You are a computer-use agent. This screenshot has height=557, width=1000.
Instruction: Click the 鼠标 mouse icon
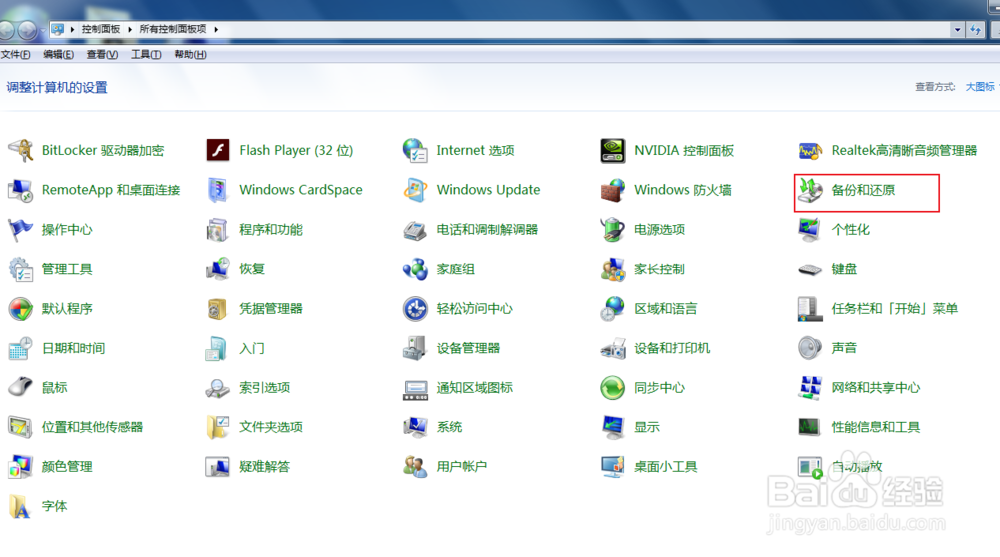[20, 387]
